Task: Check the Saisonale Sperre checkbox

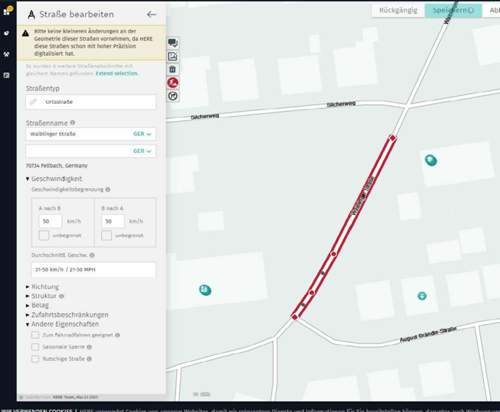Action: 35,347
